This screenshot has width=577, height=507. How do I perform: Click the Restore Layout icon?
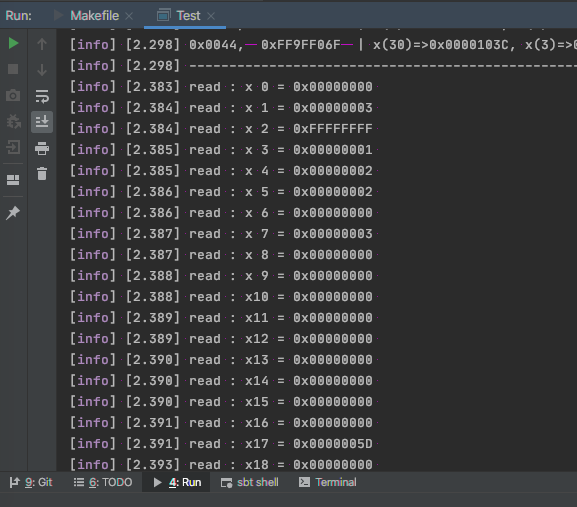(13, 180)
